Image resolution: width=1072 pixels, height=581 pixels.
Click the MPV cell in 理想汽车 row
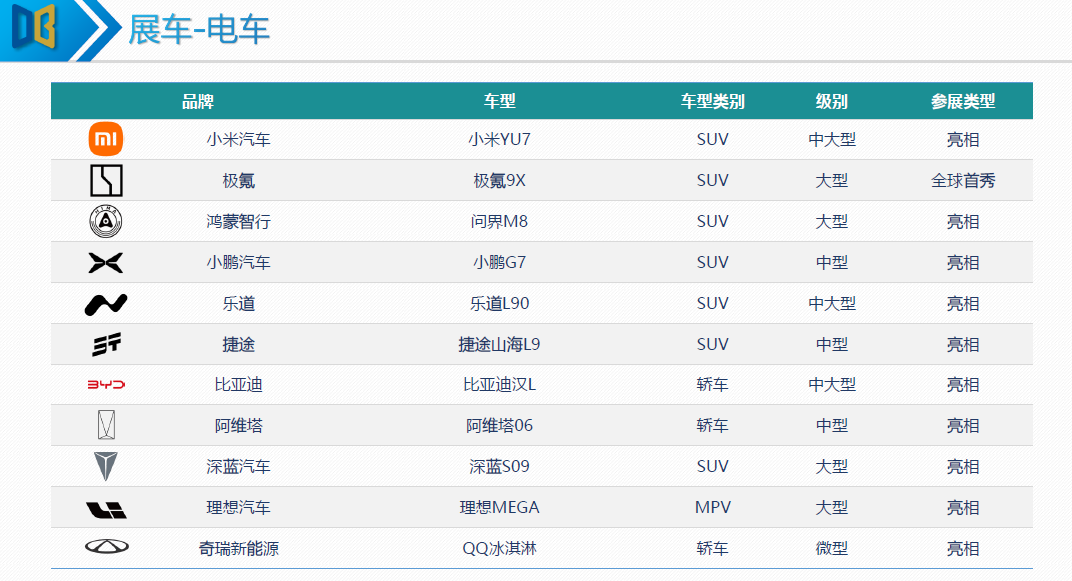tap(712, 508)
